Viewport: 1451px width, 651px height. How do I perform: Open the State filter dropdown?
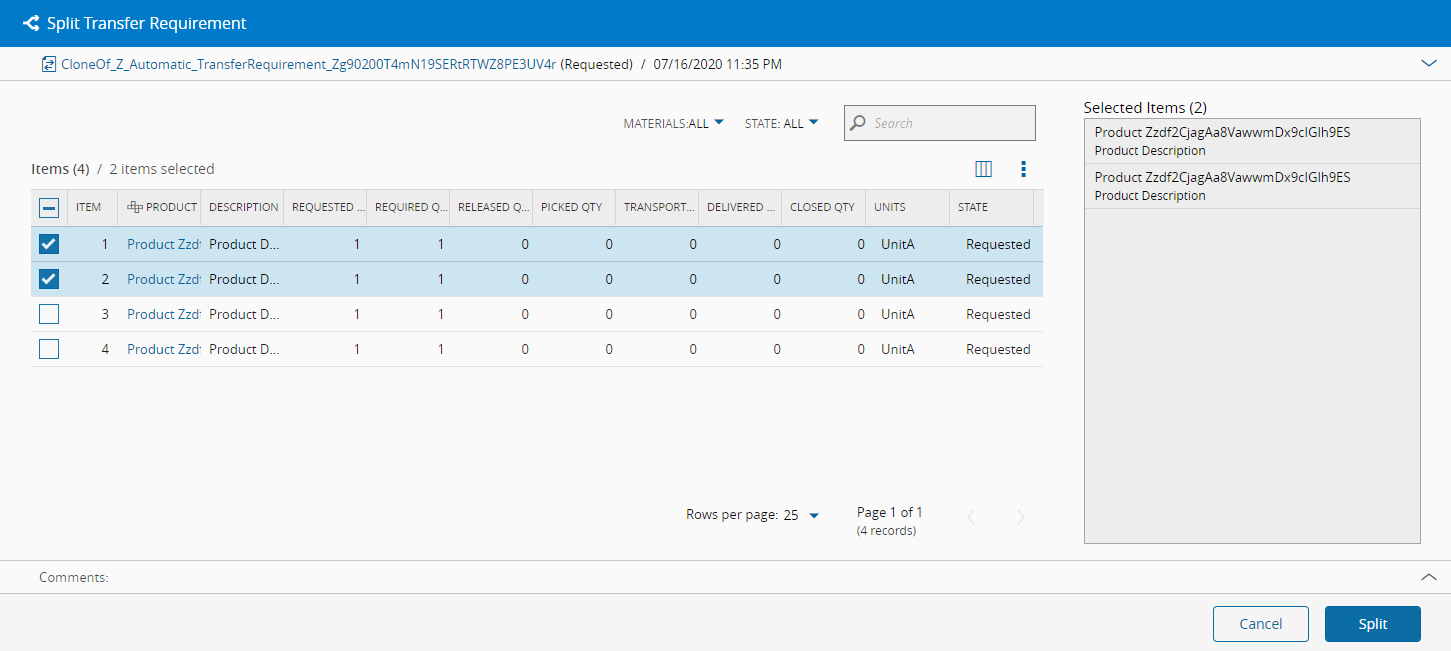(781, 123)
